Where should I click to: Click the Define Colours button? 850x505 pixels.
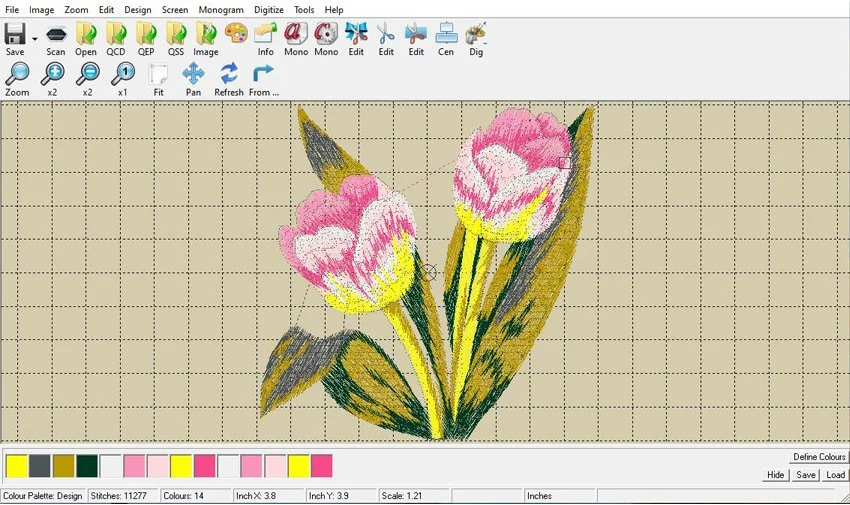tap(819, 457)
